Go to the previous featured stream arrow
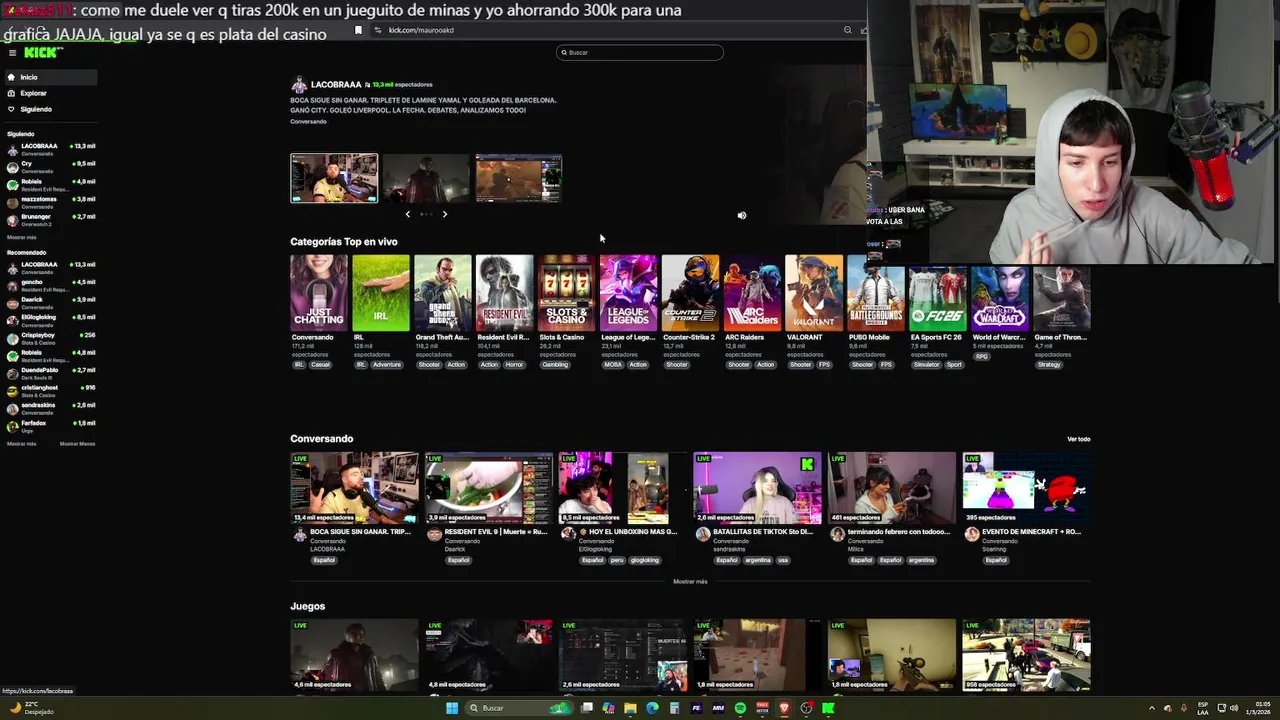 pos(407,214)
